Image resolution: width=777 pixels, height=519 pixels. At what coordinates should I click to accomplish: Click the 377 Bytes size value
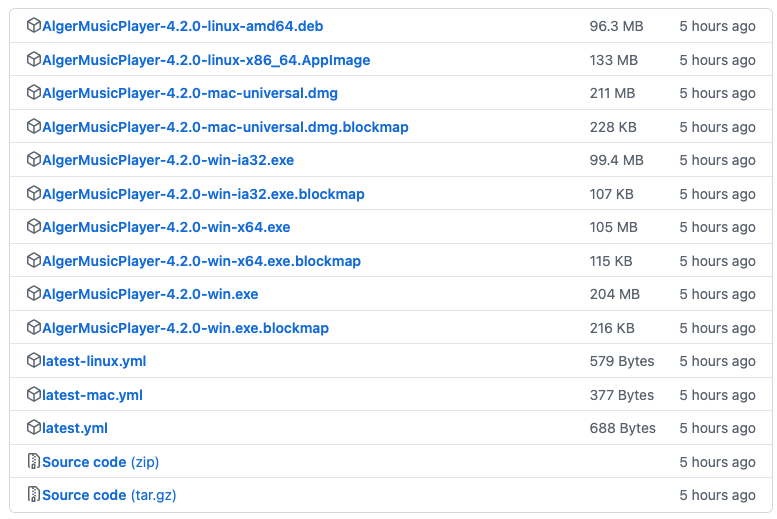[x=622, y=395]
